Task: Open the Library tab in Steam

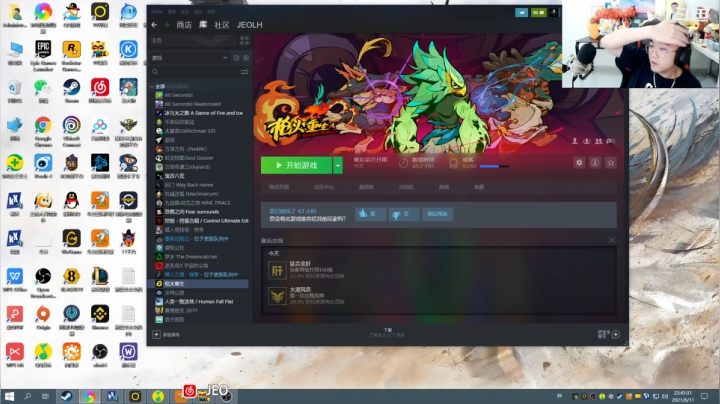Action: (203, 25)
